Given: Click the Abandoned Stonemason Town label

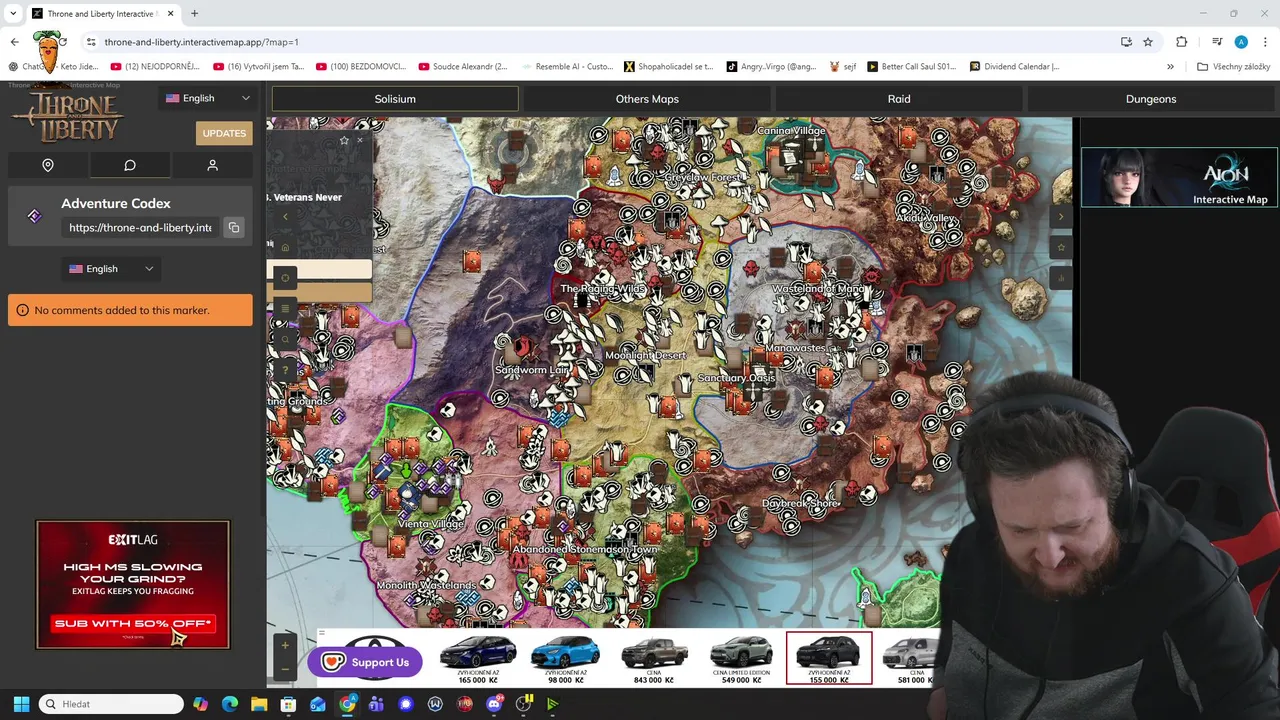Looking at the screenshot, I should pos(585,549).
